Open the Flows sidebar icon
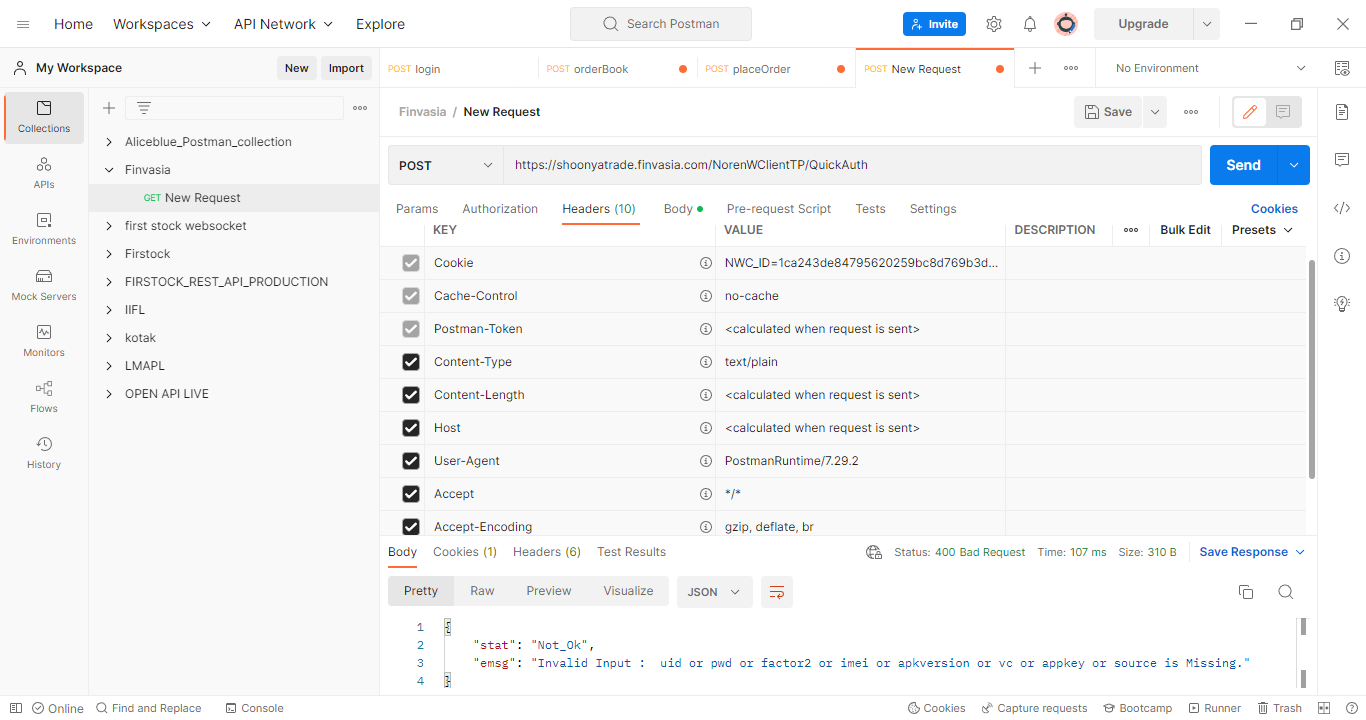Image resolution: width=1366 pixels, height=720 pixels. (44, 397)
